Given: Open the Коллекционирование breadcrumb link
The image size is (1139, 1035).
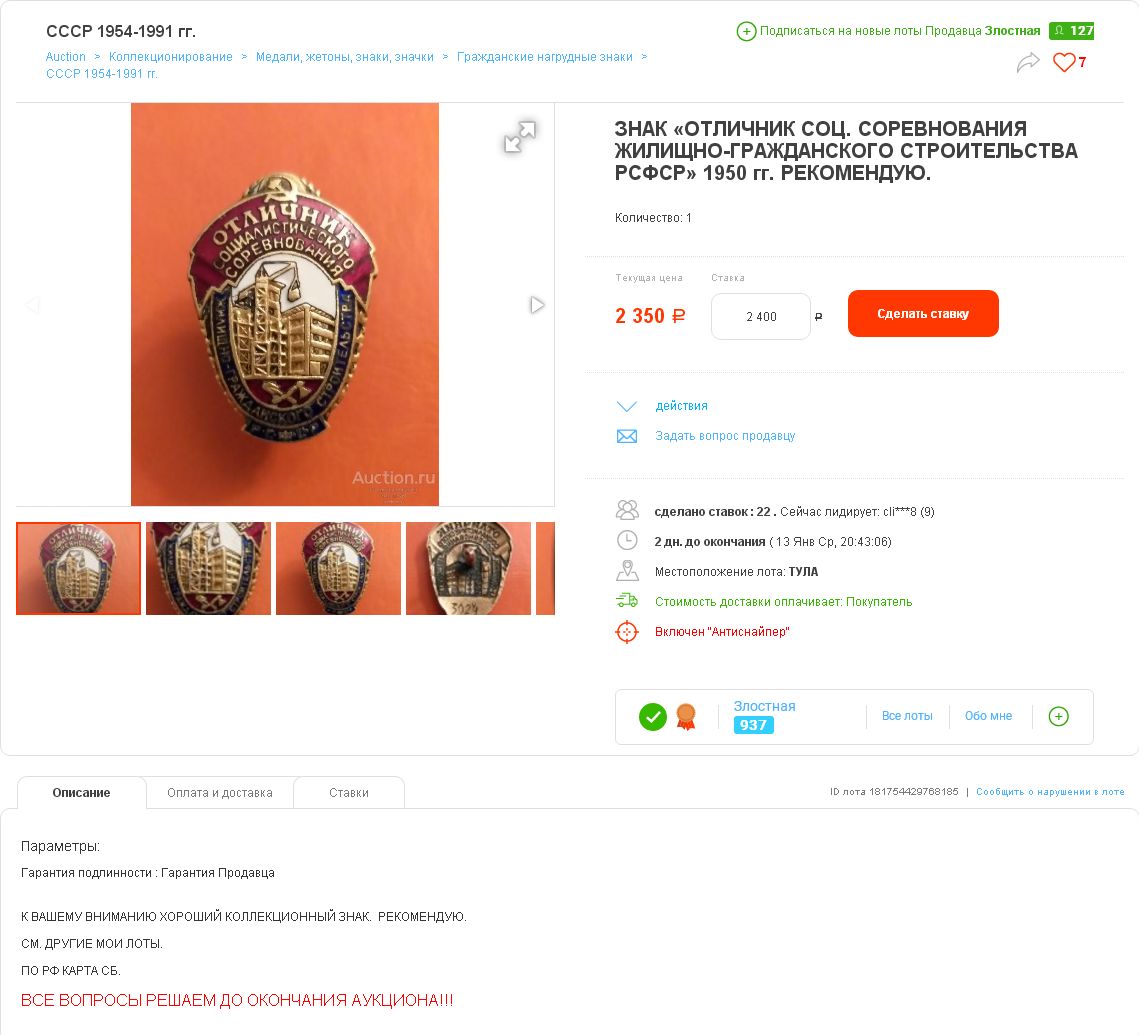Looking at the screenshot, I should pos(171,57).
